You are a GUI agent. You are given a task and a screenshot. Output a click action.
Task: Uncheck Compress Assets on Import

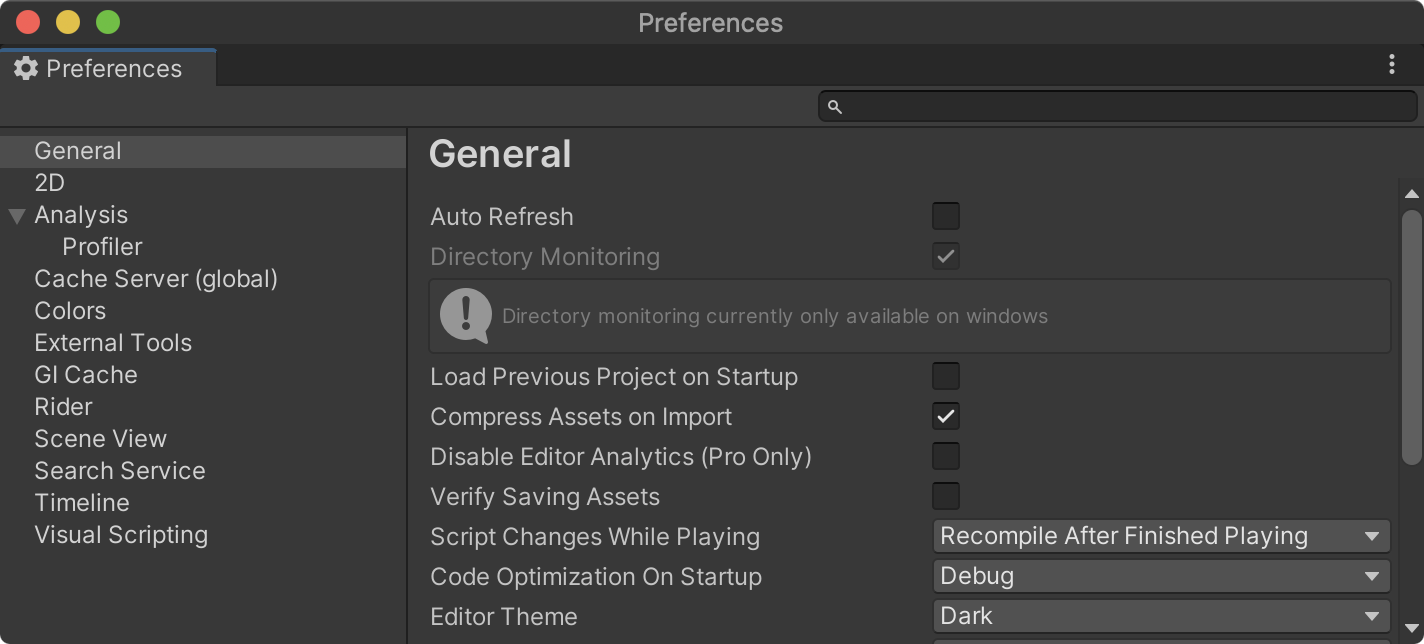(x=945, y=416)
